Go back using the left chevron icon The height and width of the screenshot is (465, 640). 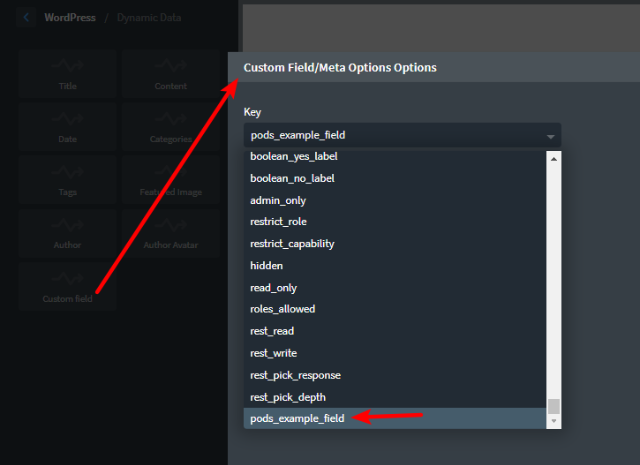click(x=26, y=18)
